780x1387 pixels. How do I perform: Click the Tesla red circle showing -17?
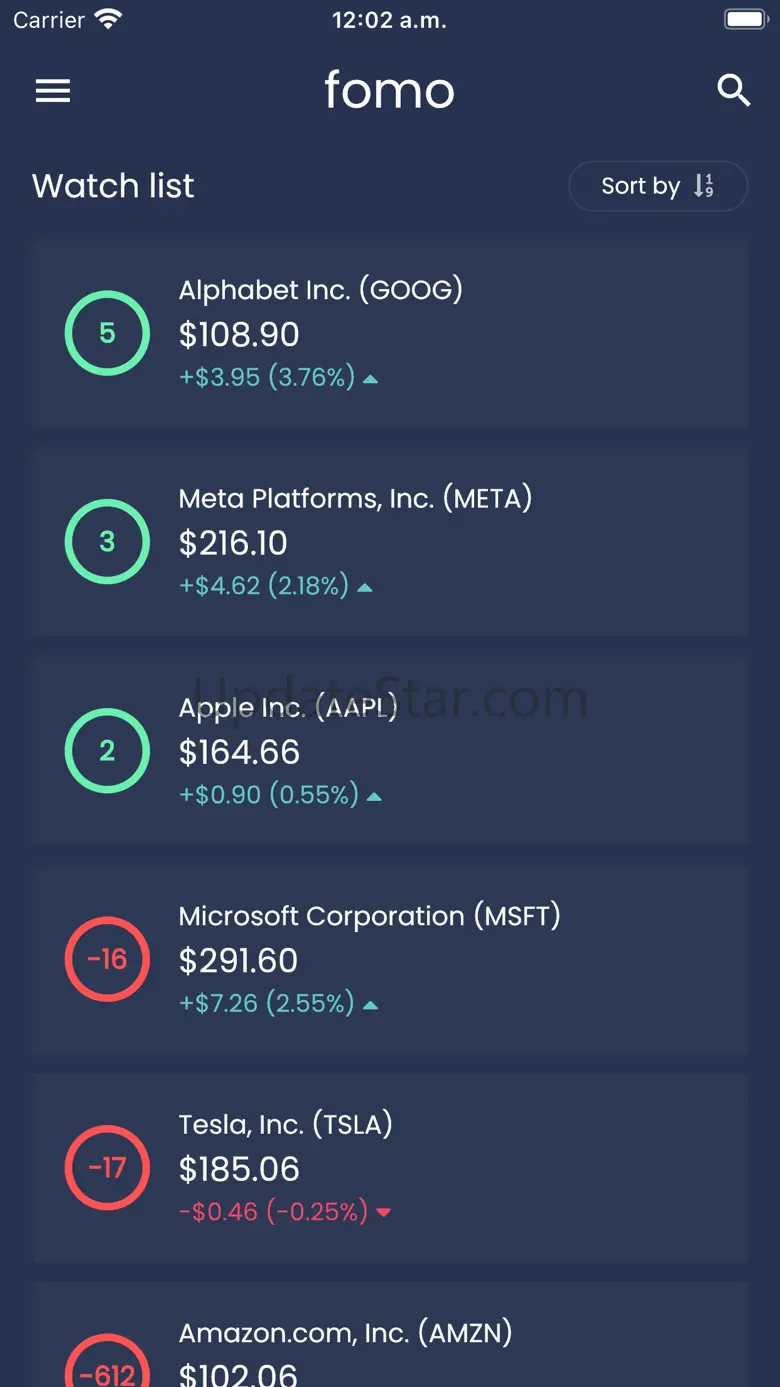[x=107, y=1168]
